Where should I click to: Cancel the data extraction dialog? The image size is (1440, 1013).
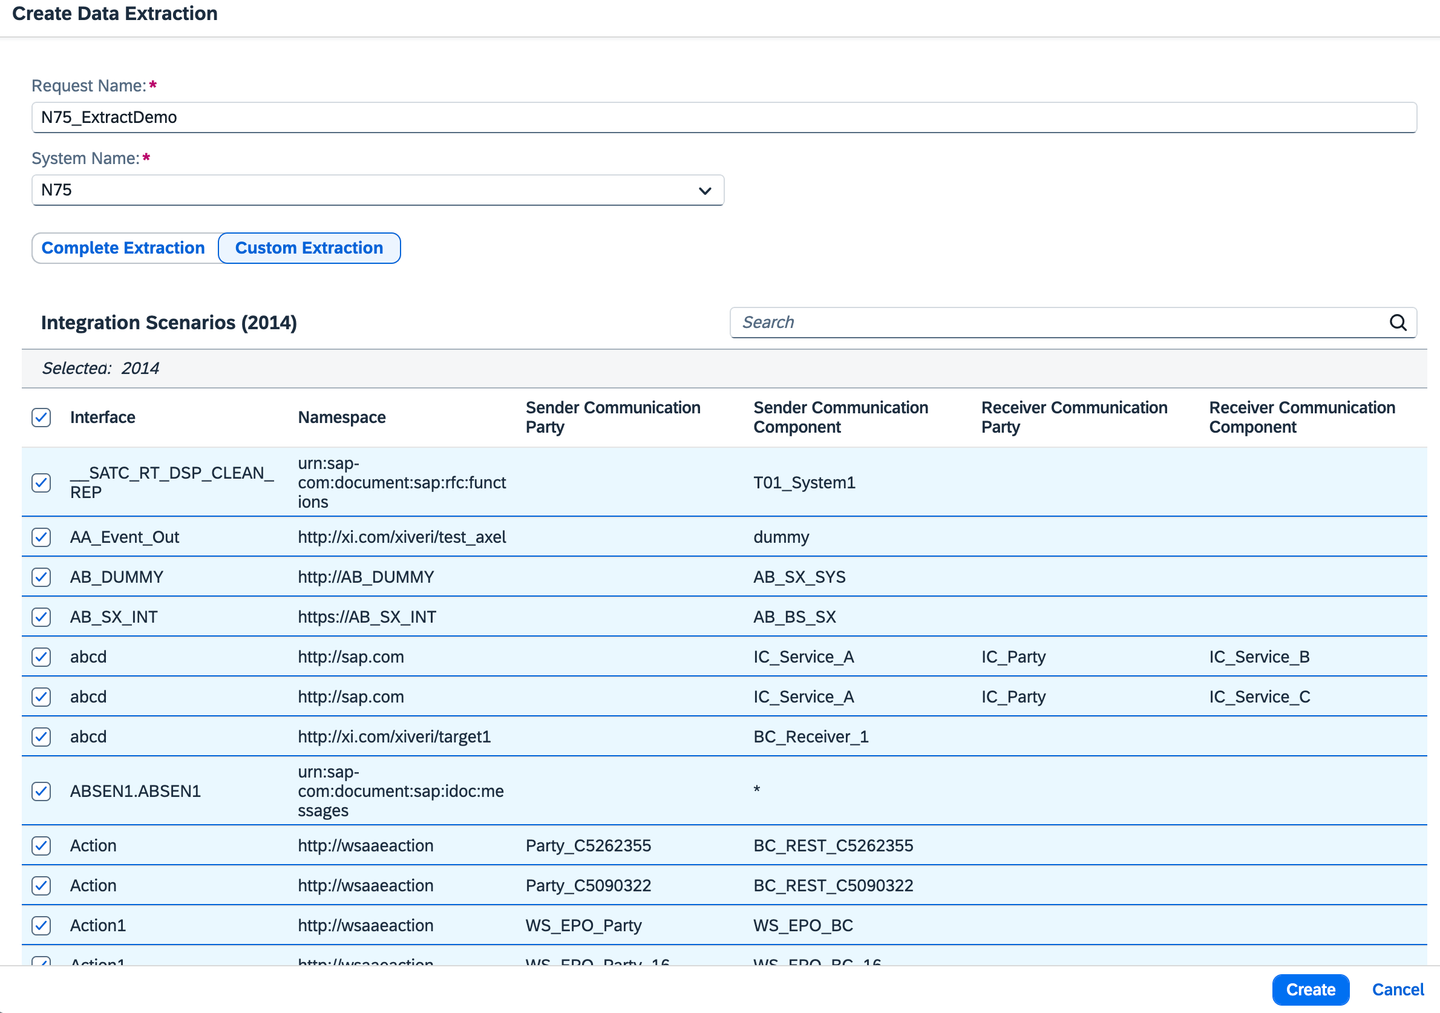(x=1398, y=990)
